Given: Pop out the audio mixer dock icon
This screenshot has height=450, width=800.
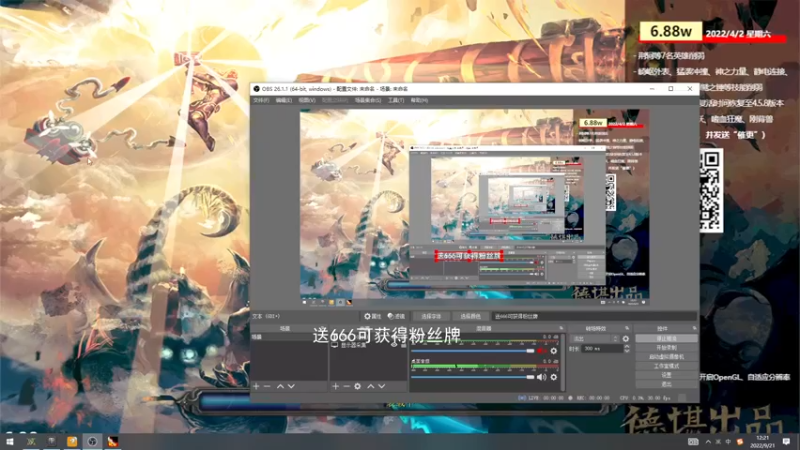Looking at the screenshot, I should 561,328.
